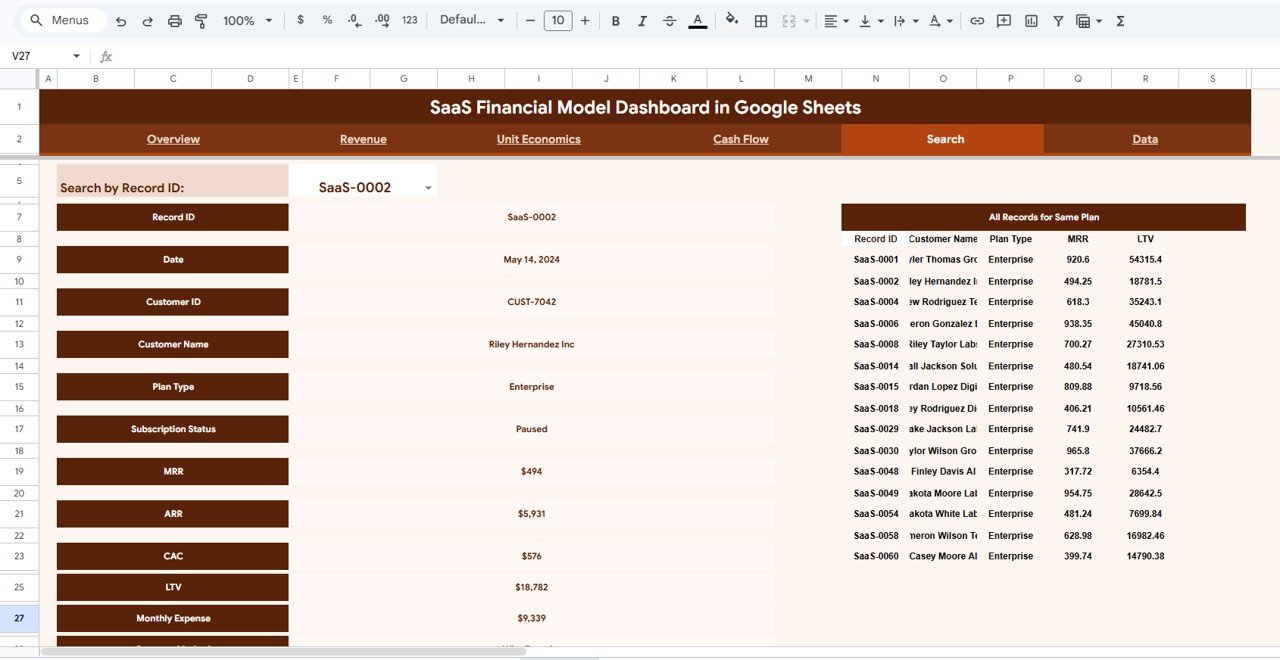
Task: Toggle italic formatting
Action: [642, 19]
